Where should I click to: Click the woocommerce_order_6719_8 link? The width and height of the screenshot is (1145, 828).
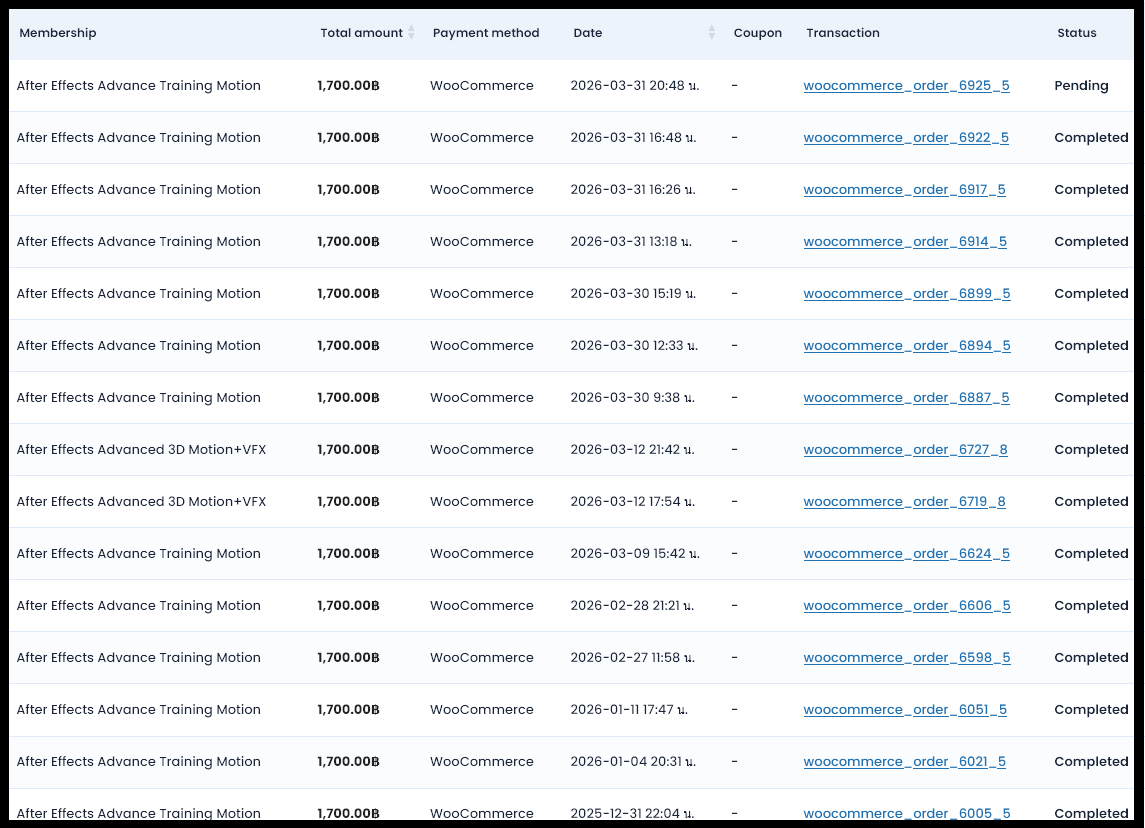coord(904,502)
